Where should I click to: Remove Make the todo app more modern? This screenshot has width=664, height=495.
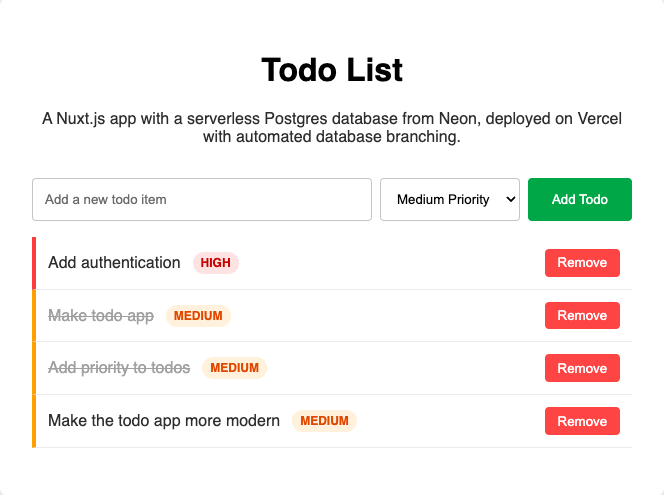pyautogui.click(x=582, y=421)
